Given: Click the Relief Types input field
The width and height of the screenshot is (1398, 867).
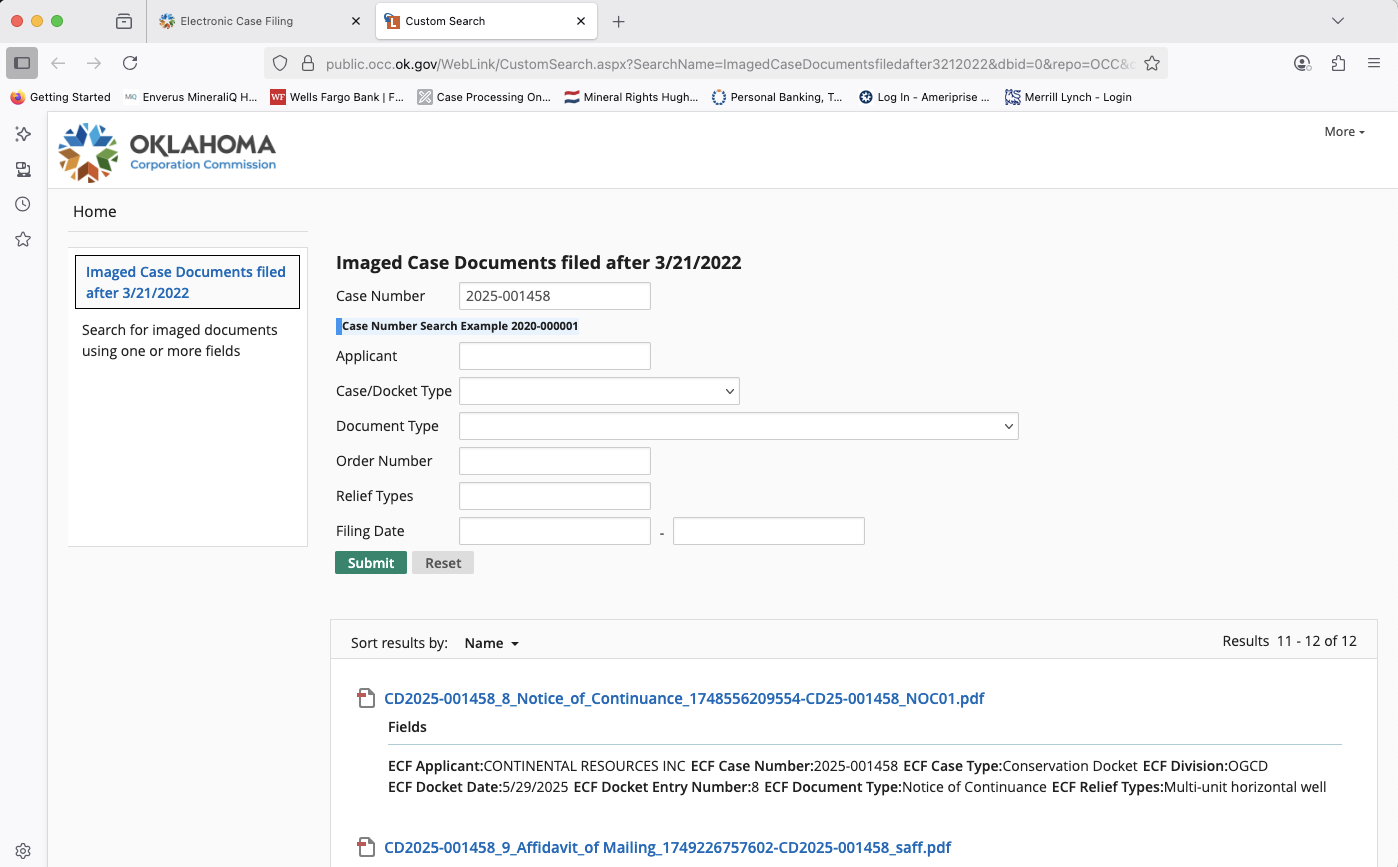Looking at the screenshot, I should 555,496.
